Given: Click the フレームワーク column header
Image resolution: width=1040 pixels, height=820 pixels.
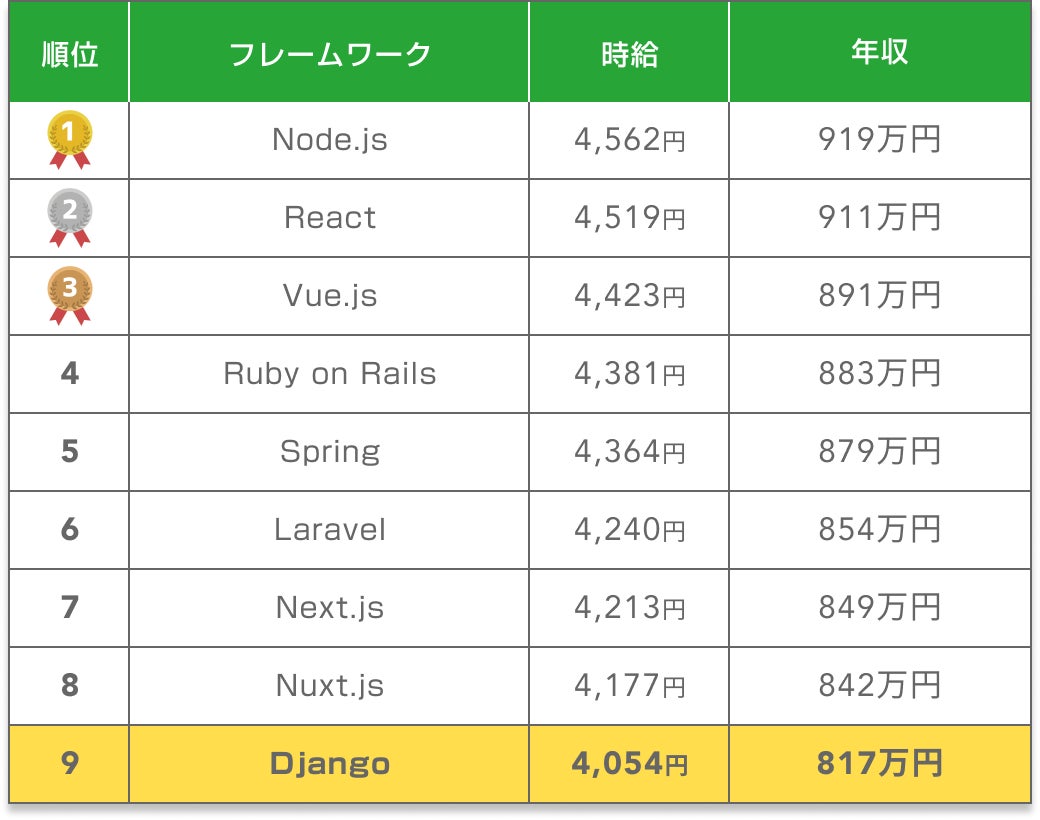Looking at the screenshot, I should 330,53.
